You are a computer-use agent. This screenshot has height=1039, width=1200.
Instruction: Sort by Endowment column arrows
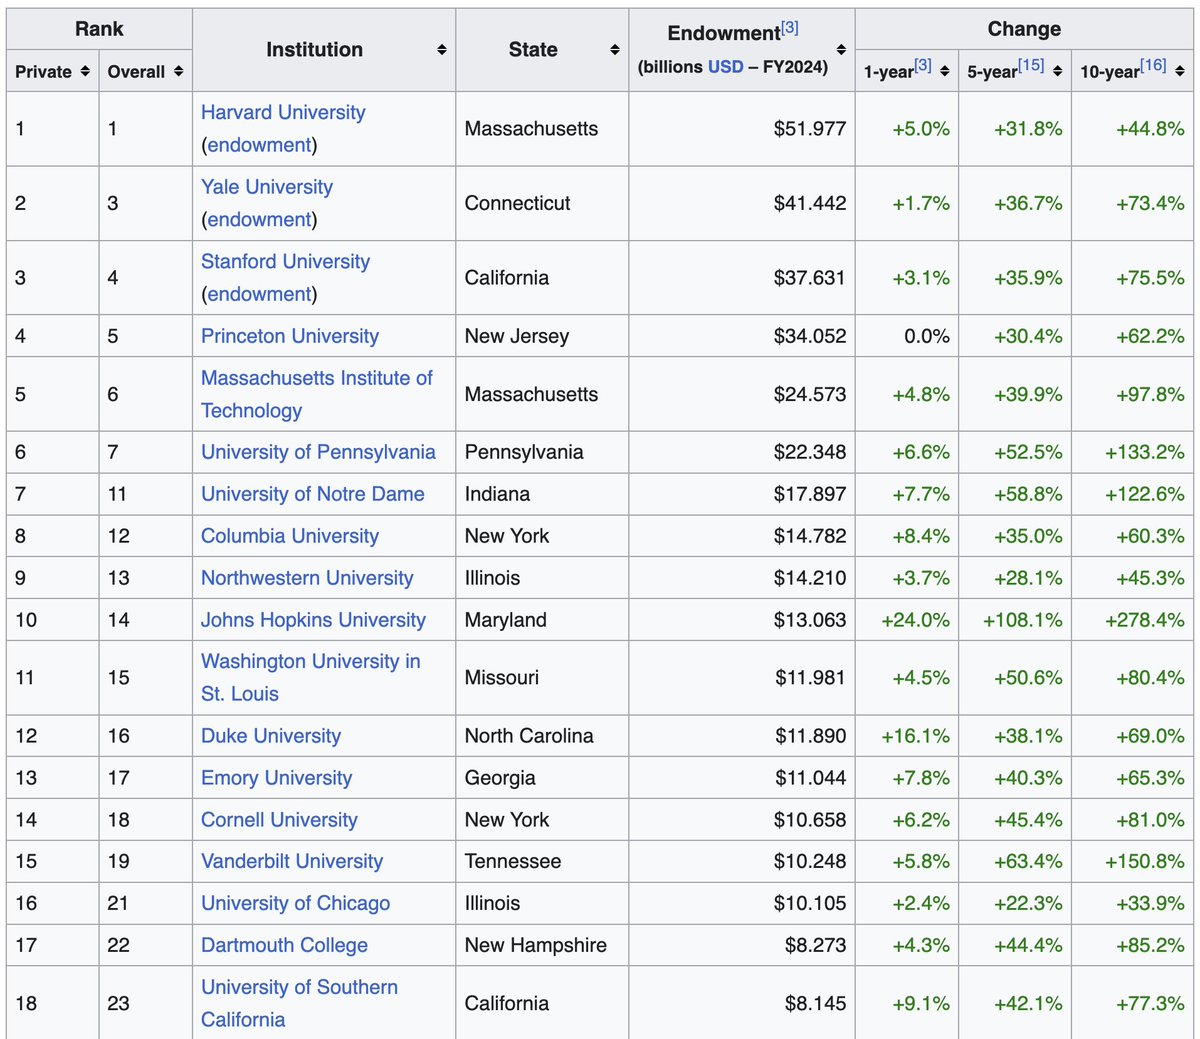coord(841,50)
